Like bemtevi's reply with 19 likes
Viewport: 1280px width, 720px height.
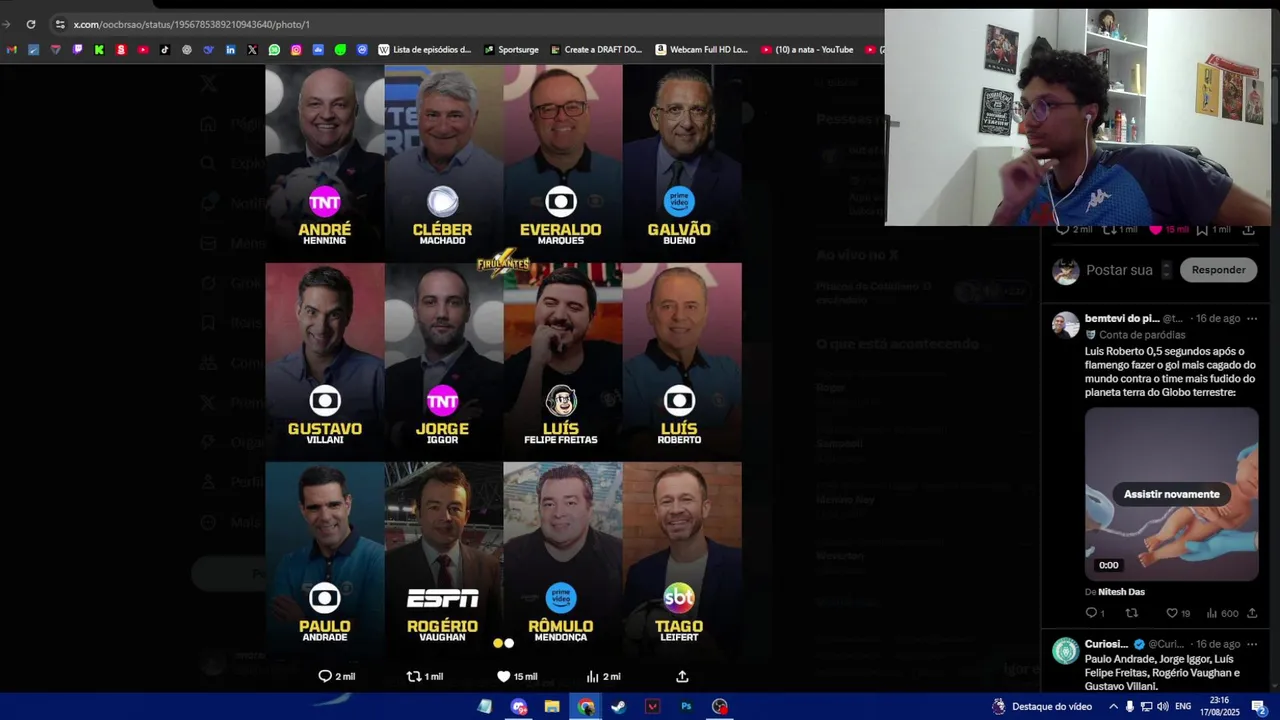[x=1178, y=613]
